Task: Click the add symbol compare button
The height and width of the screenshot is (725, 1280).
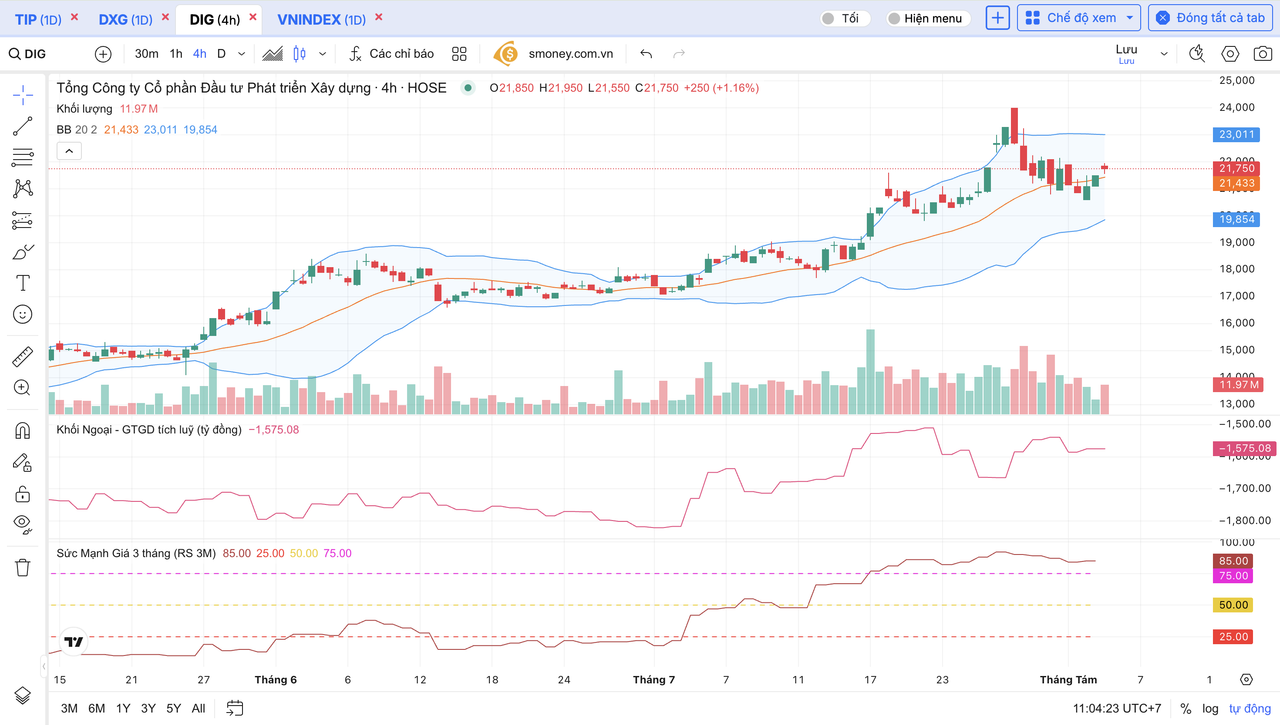Action: click(x=103, y=54)
